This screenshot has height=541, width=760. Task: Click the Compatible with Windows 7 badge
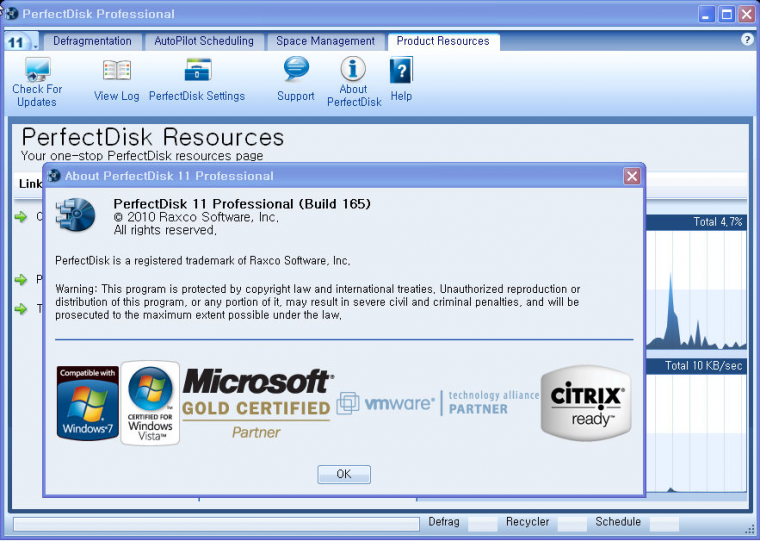coord(87,402)
